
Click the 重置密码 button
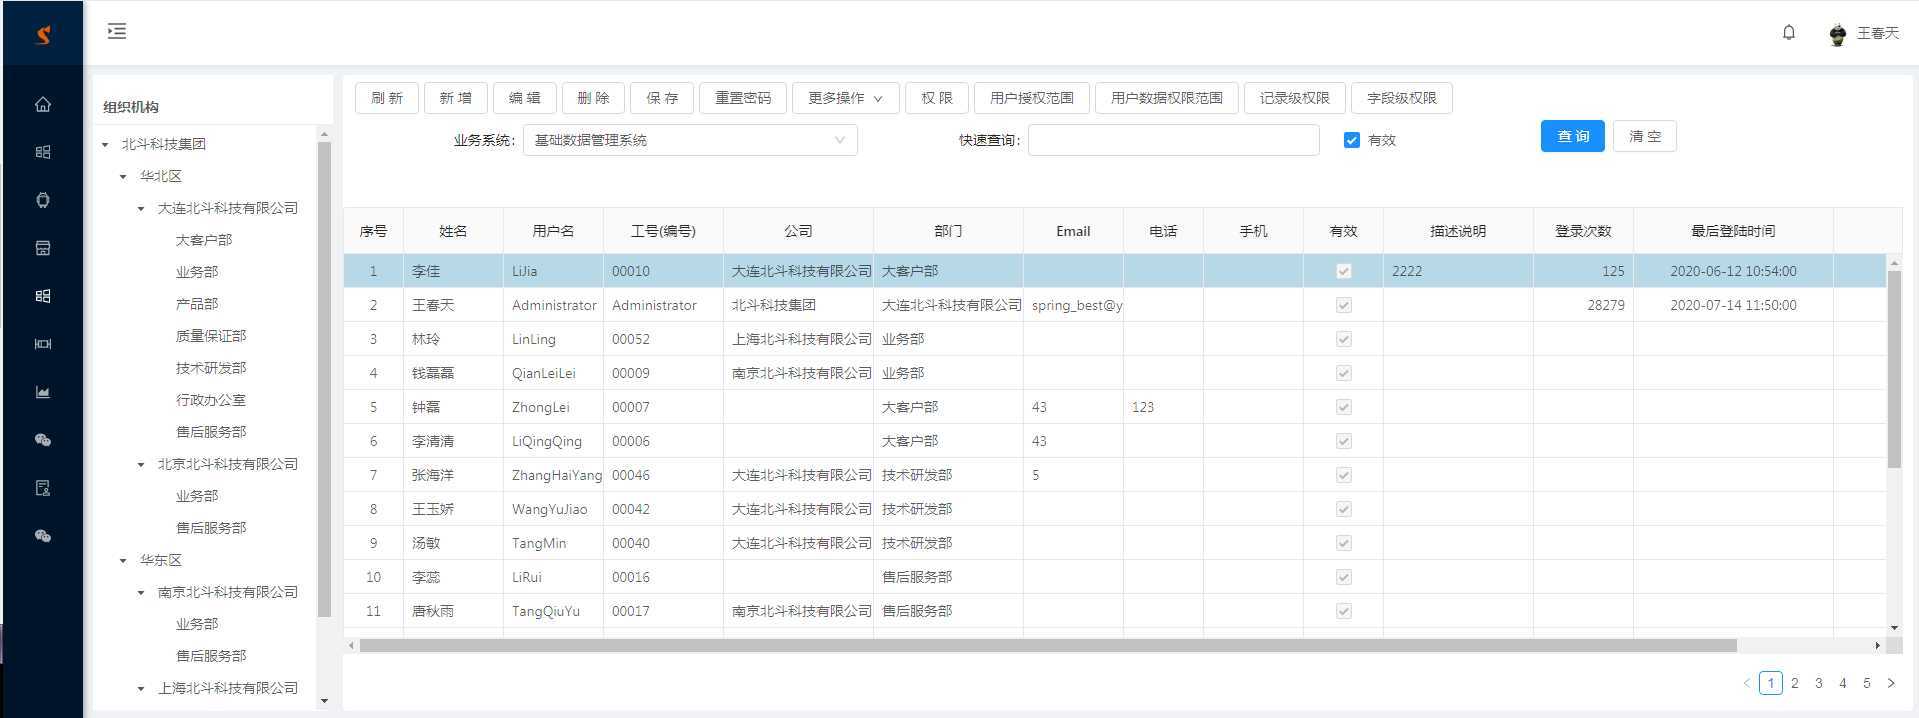pos(742,98)
